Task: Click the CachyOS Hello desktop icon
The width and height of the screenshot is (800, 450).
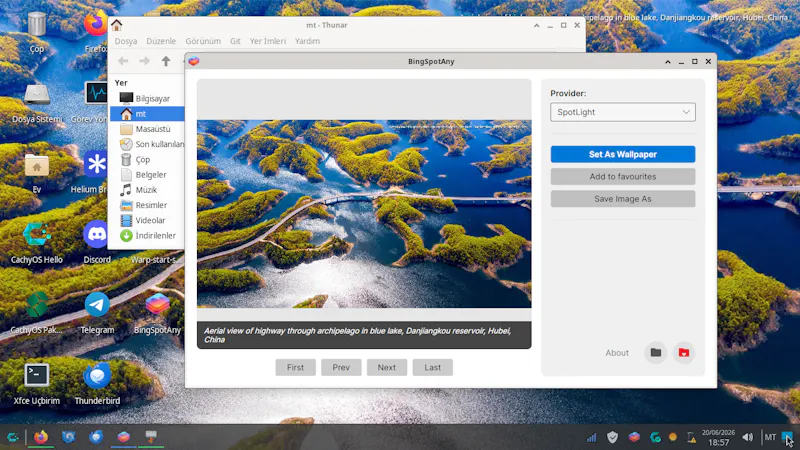Action: (37, 235)
